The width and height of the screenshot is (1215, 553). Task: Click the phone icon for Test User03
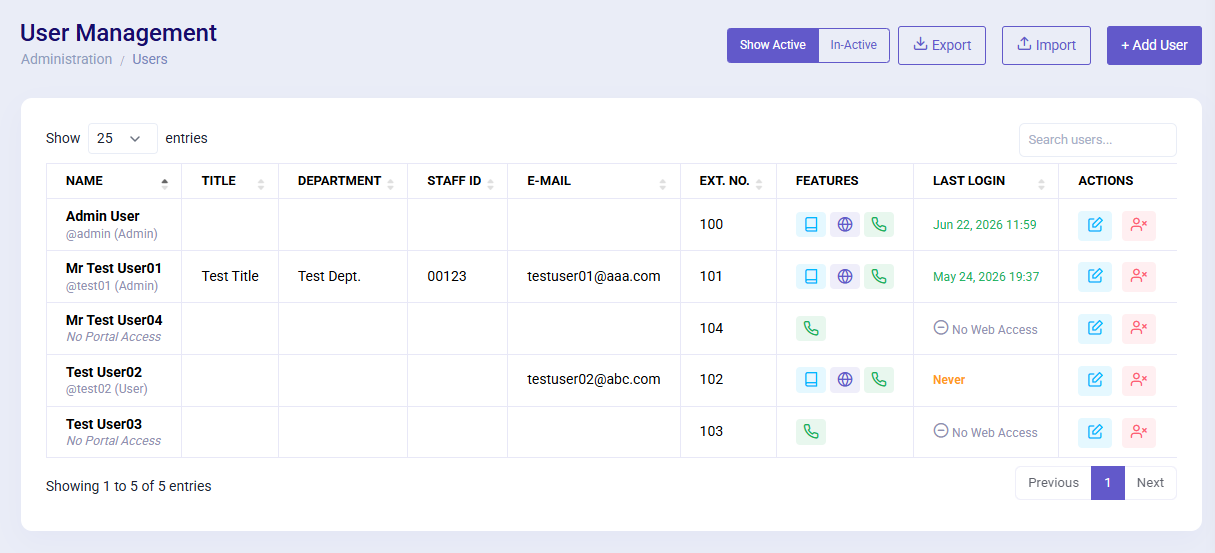click(811, 432)
